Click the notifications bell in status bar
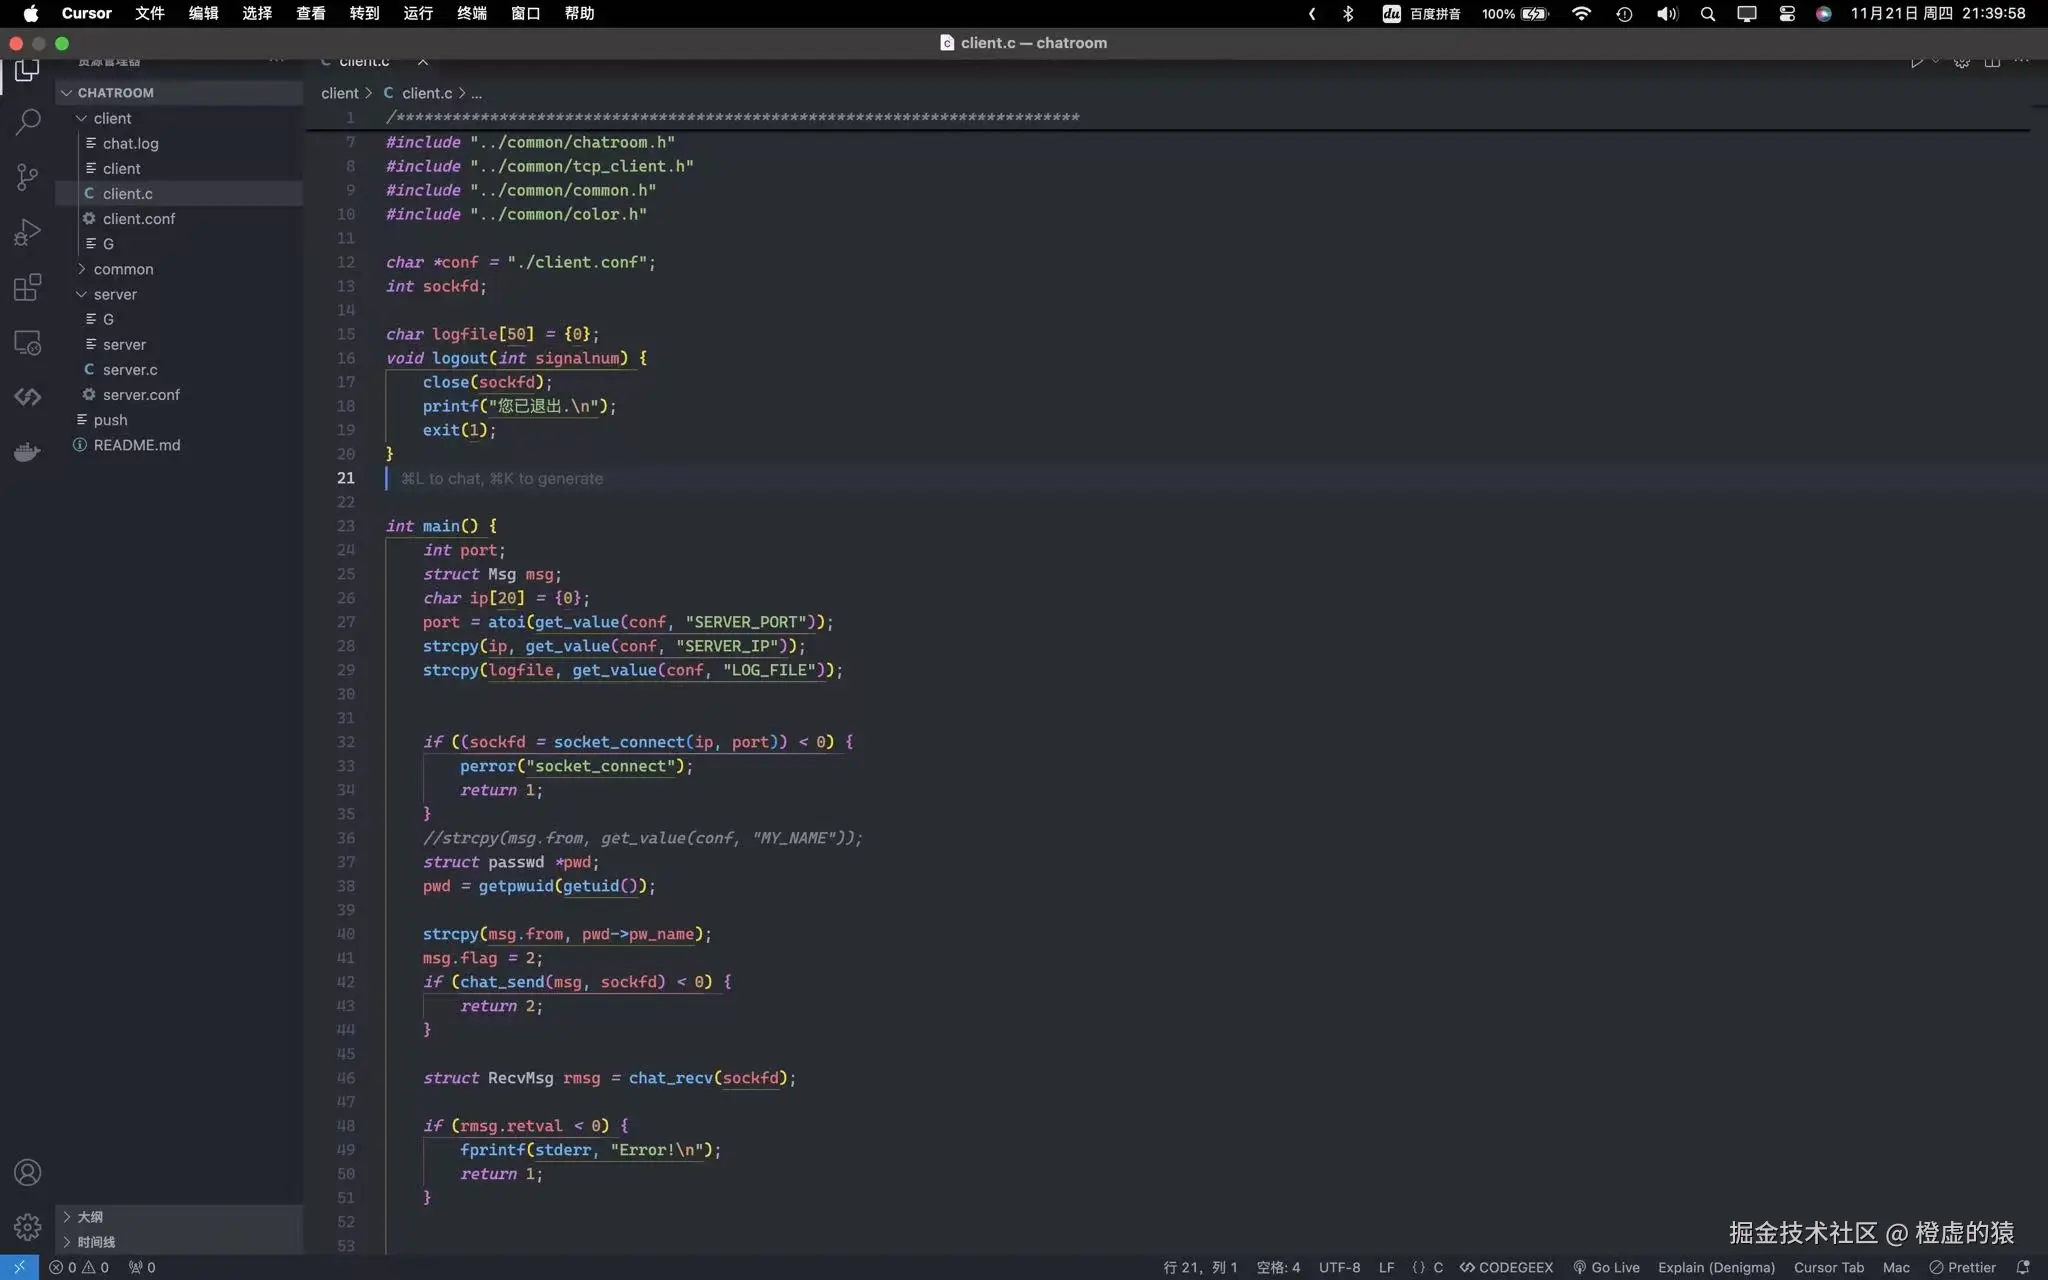The image size is (2048, 1280). click(x=2022, y=1267)
